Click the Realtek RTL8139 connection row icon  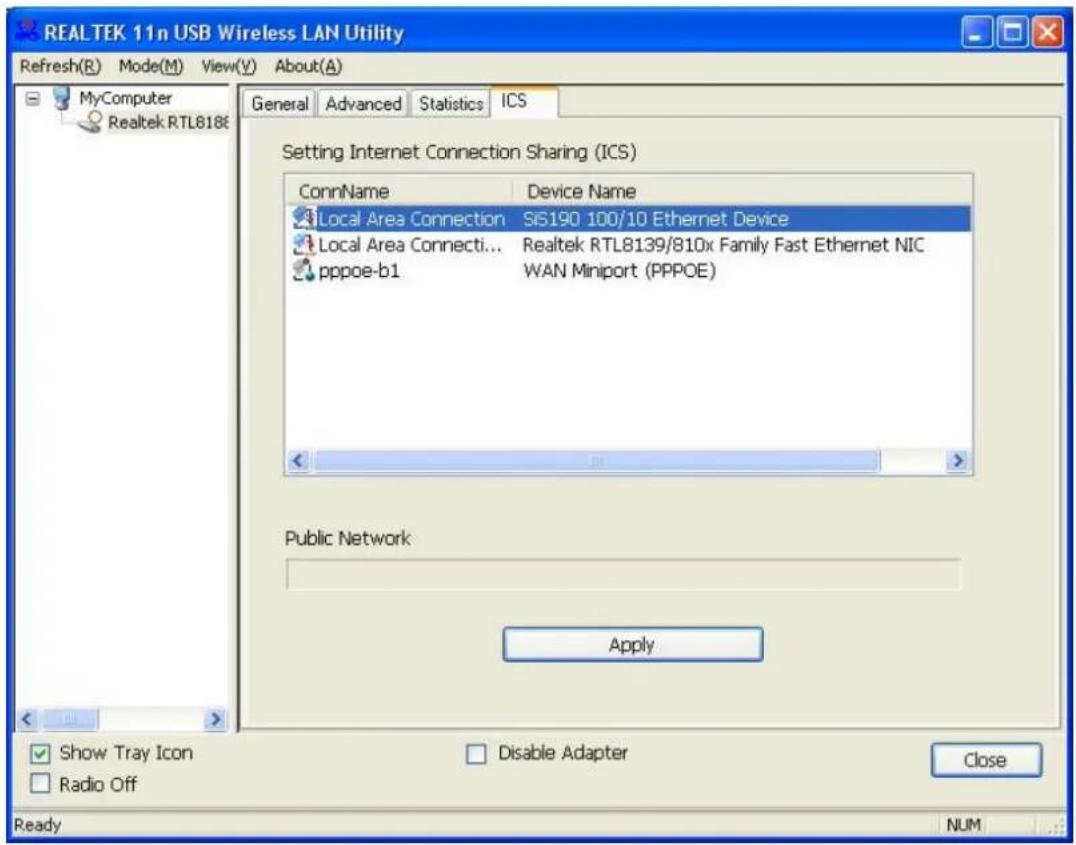pos(303,244)
